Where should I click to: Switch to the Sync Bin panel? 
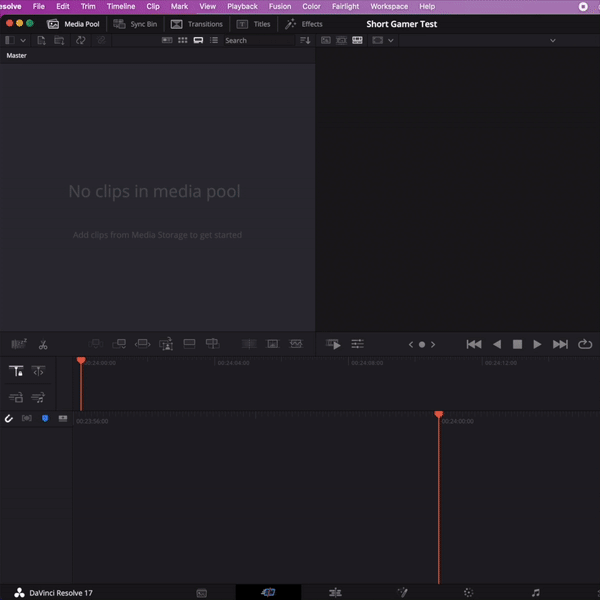click(135, 24)
